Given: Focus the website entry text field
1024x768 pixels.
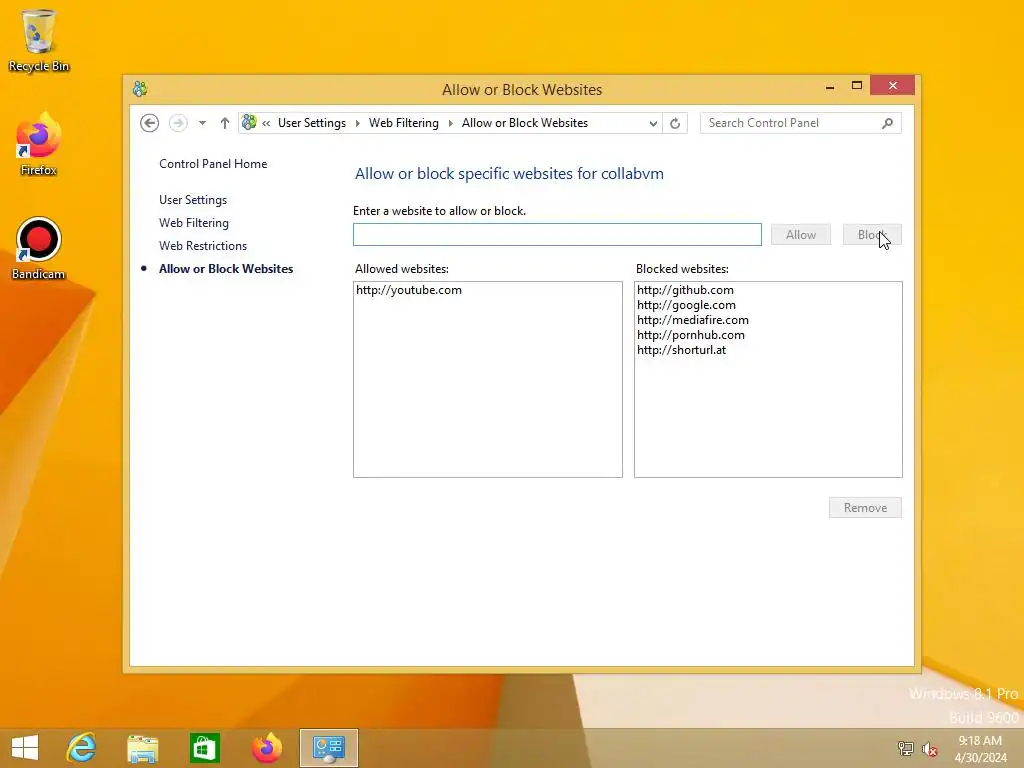Looking at the screenshot, I should click(557, 234).
